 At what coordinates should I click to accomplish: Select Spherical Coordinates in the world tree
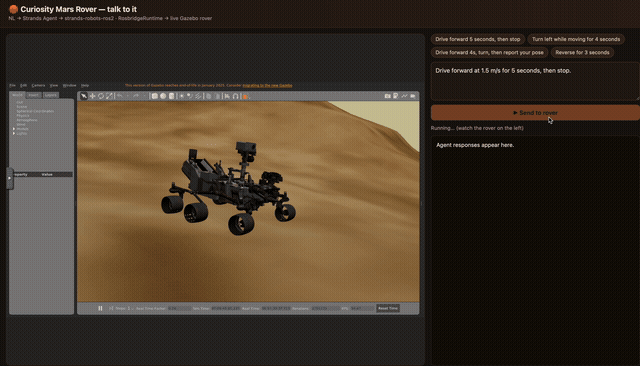click(x=35, y=111)
